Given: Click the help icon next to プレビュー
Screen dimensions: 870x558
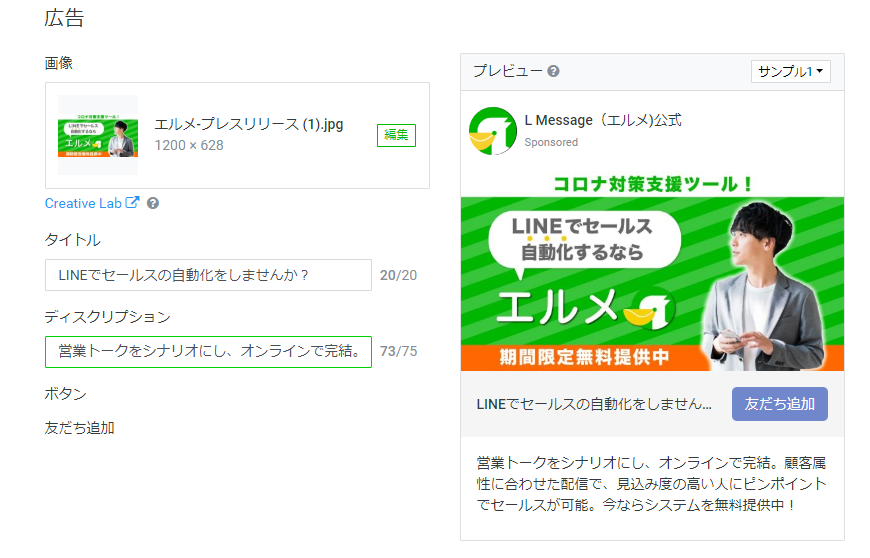Looking at the screenshot, I should point(553,71).
